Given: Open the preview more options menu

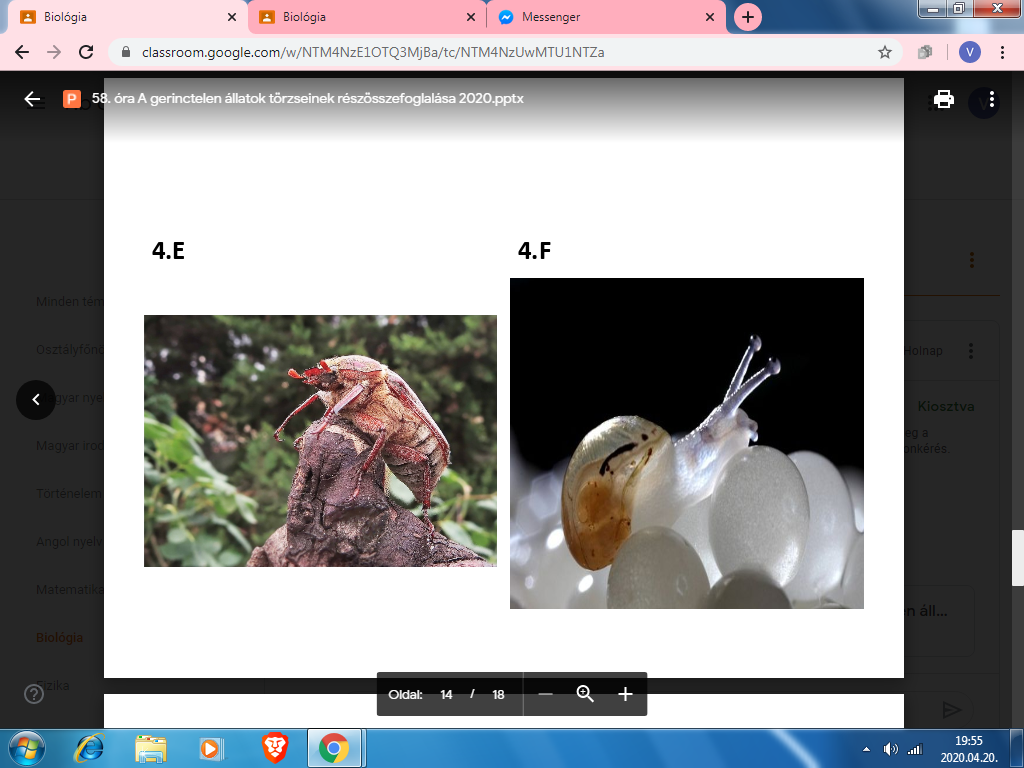Looking at the screenshot, I should pos(991,99).
